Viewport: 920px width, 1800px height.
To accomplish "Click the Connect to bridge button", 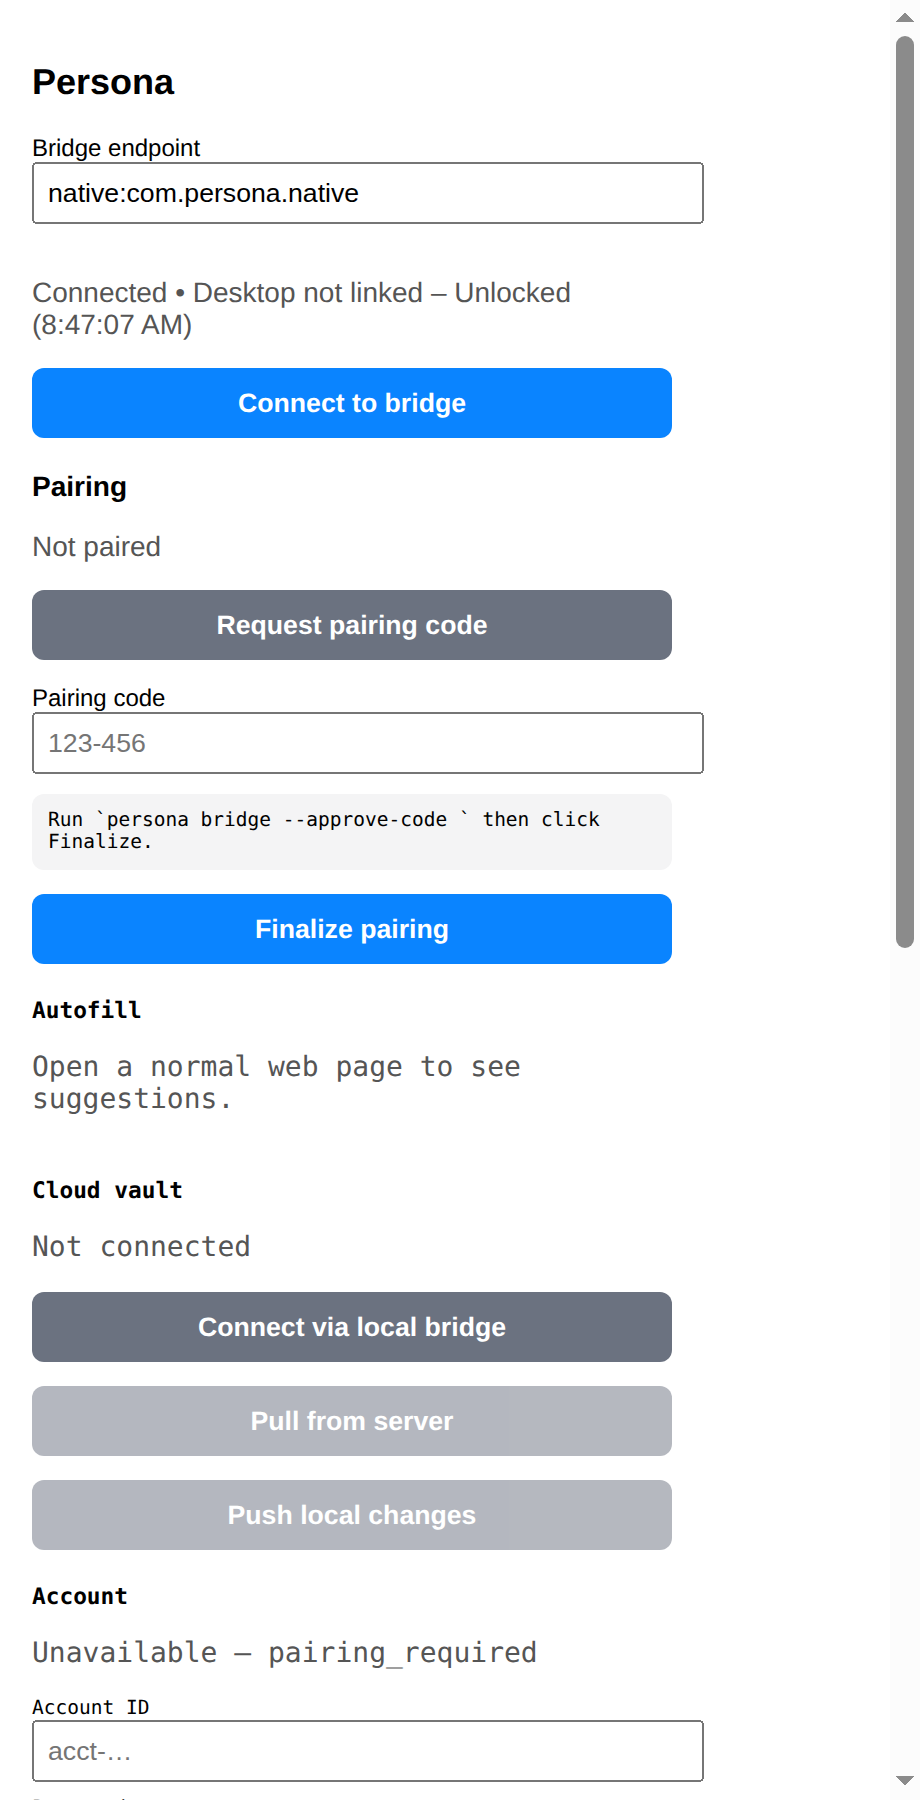I will coord(352,403).
